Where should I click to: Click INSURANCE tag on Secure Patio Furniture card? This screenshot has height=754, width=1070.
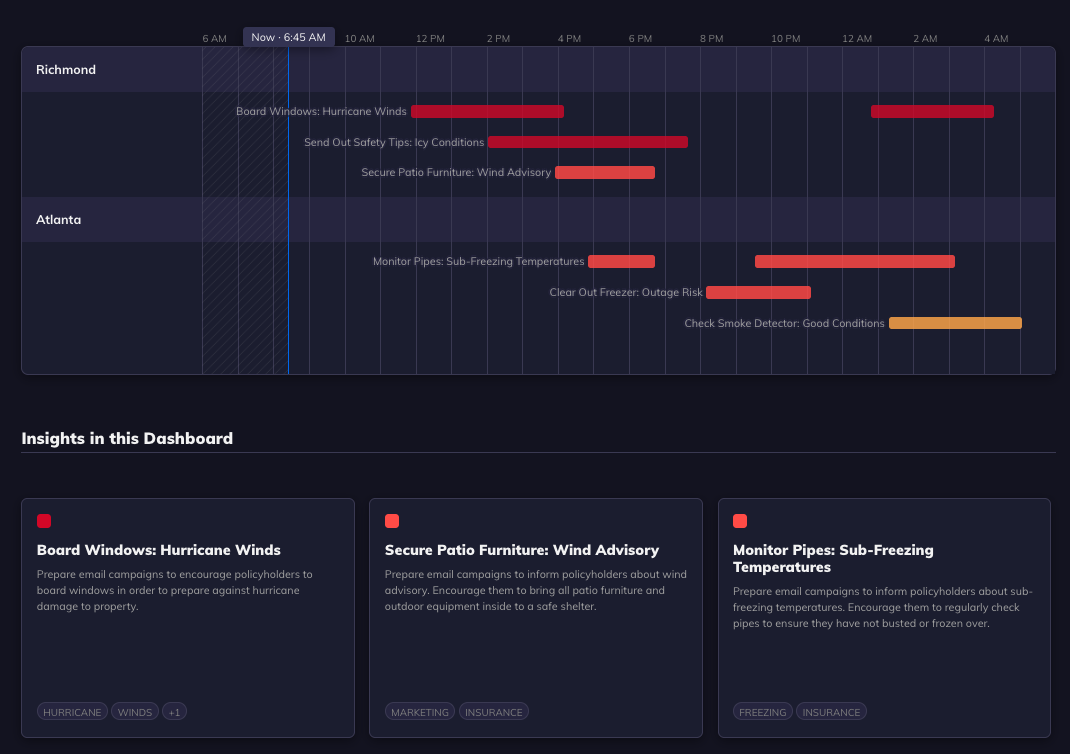pyautogui.click(x=493, y=712)
